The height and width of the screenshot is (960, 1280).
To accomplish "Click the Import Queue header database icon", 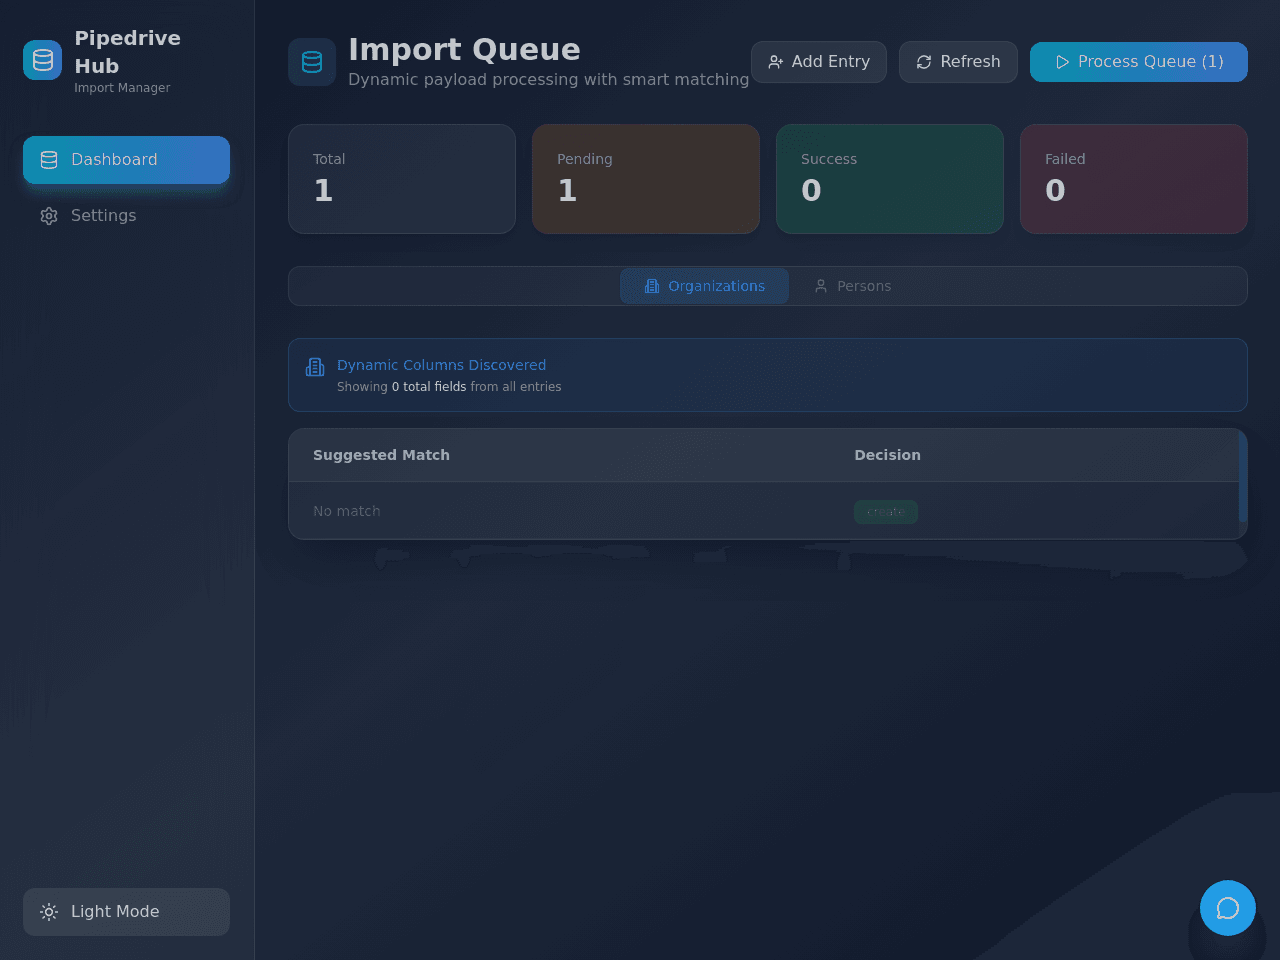I will point(312,62).
